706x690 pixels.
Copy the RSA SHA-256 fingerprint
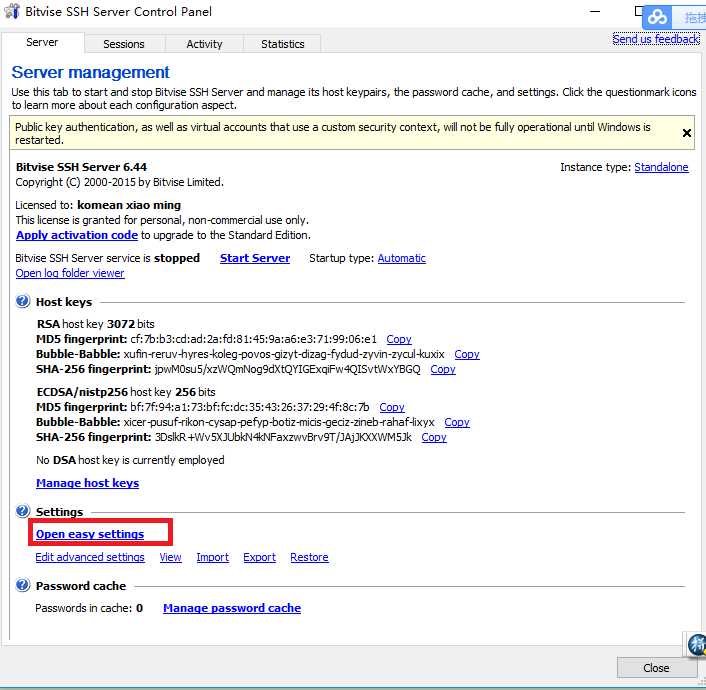(443, 369)
